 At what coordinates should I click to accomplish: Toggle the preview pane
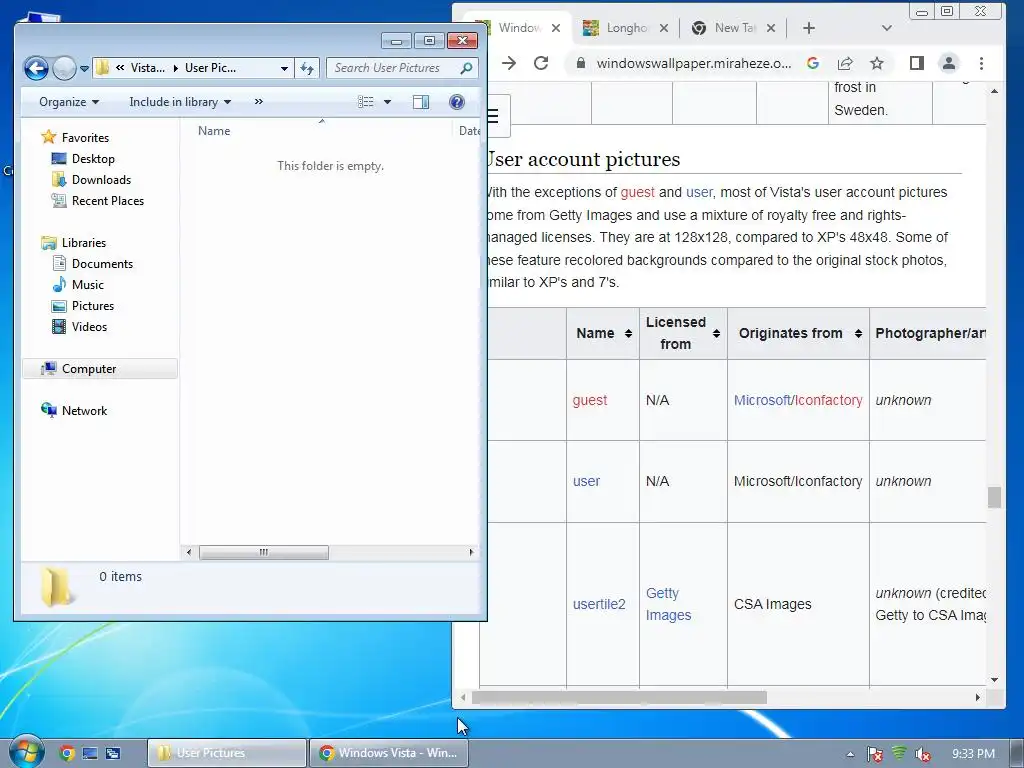[421, 102]
